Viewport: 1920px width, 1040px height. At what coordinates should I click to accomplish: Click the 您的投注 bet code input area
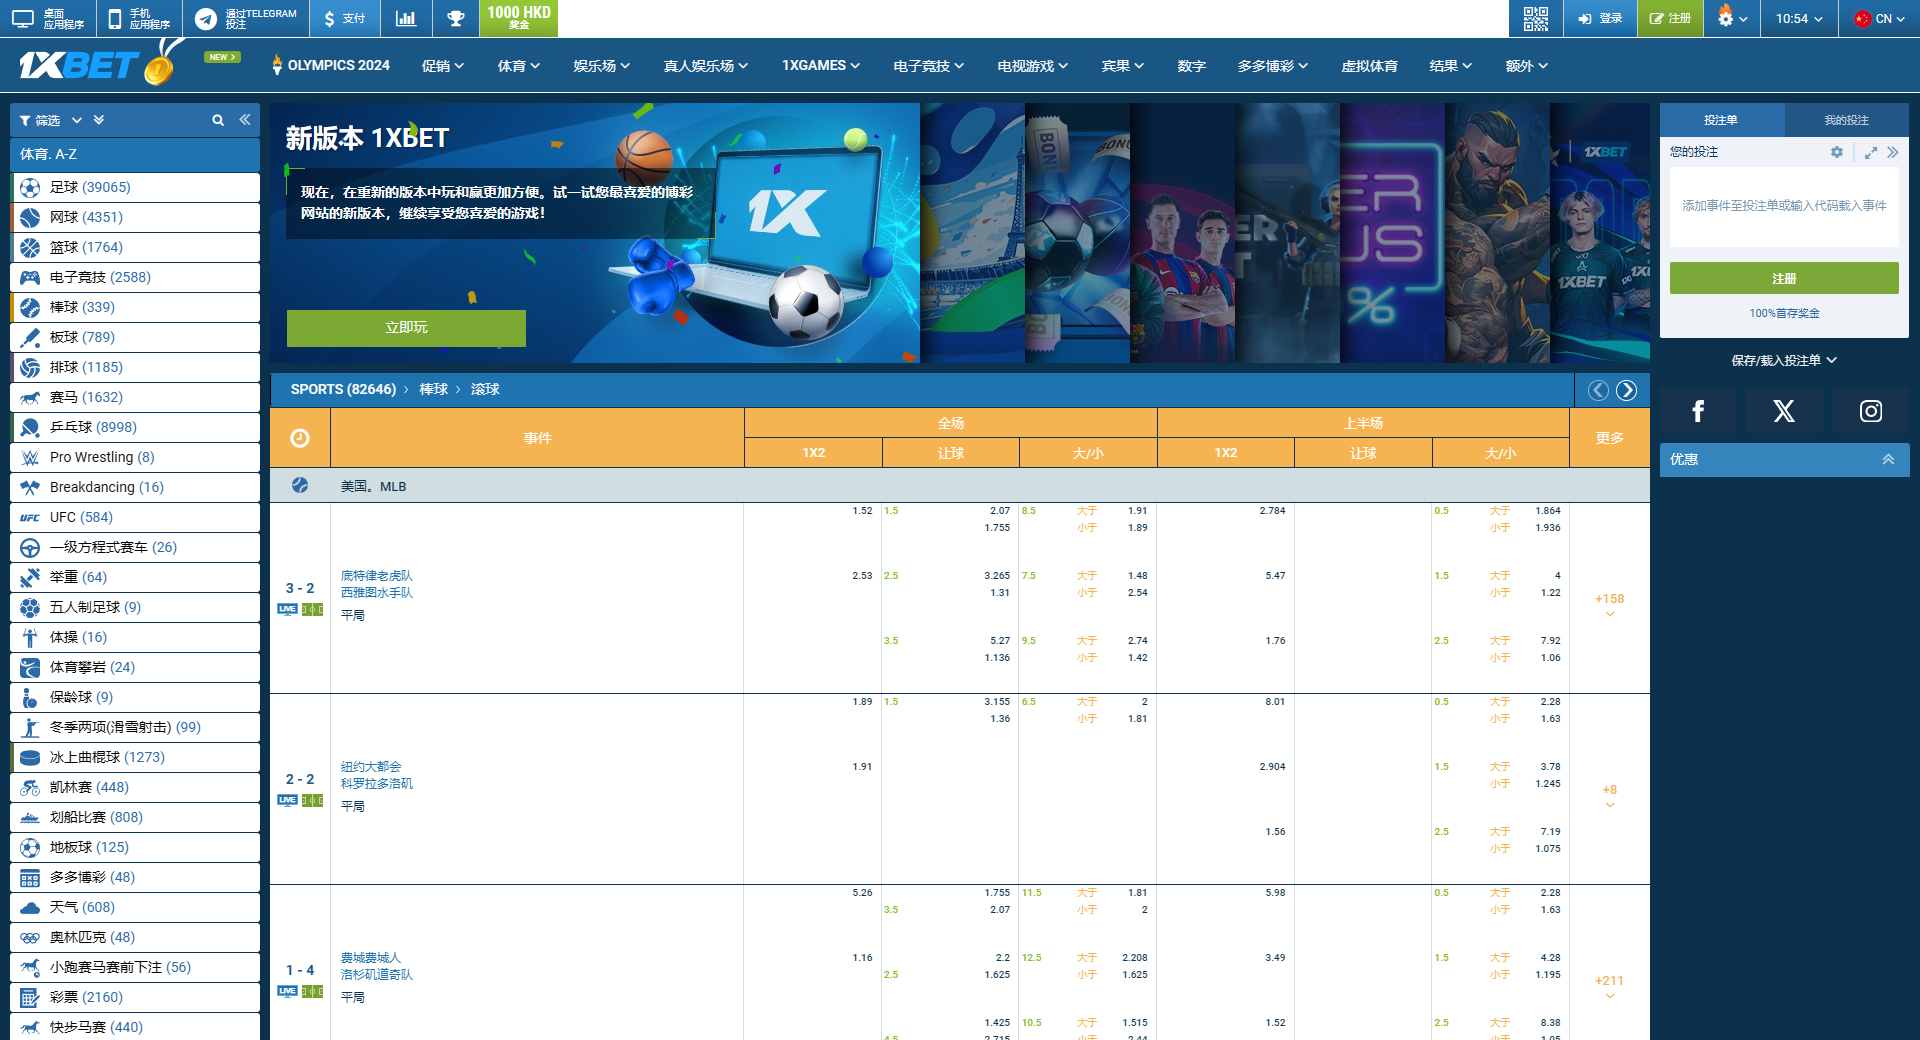[1784, 206]
